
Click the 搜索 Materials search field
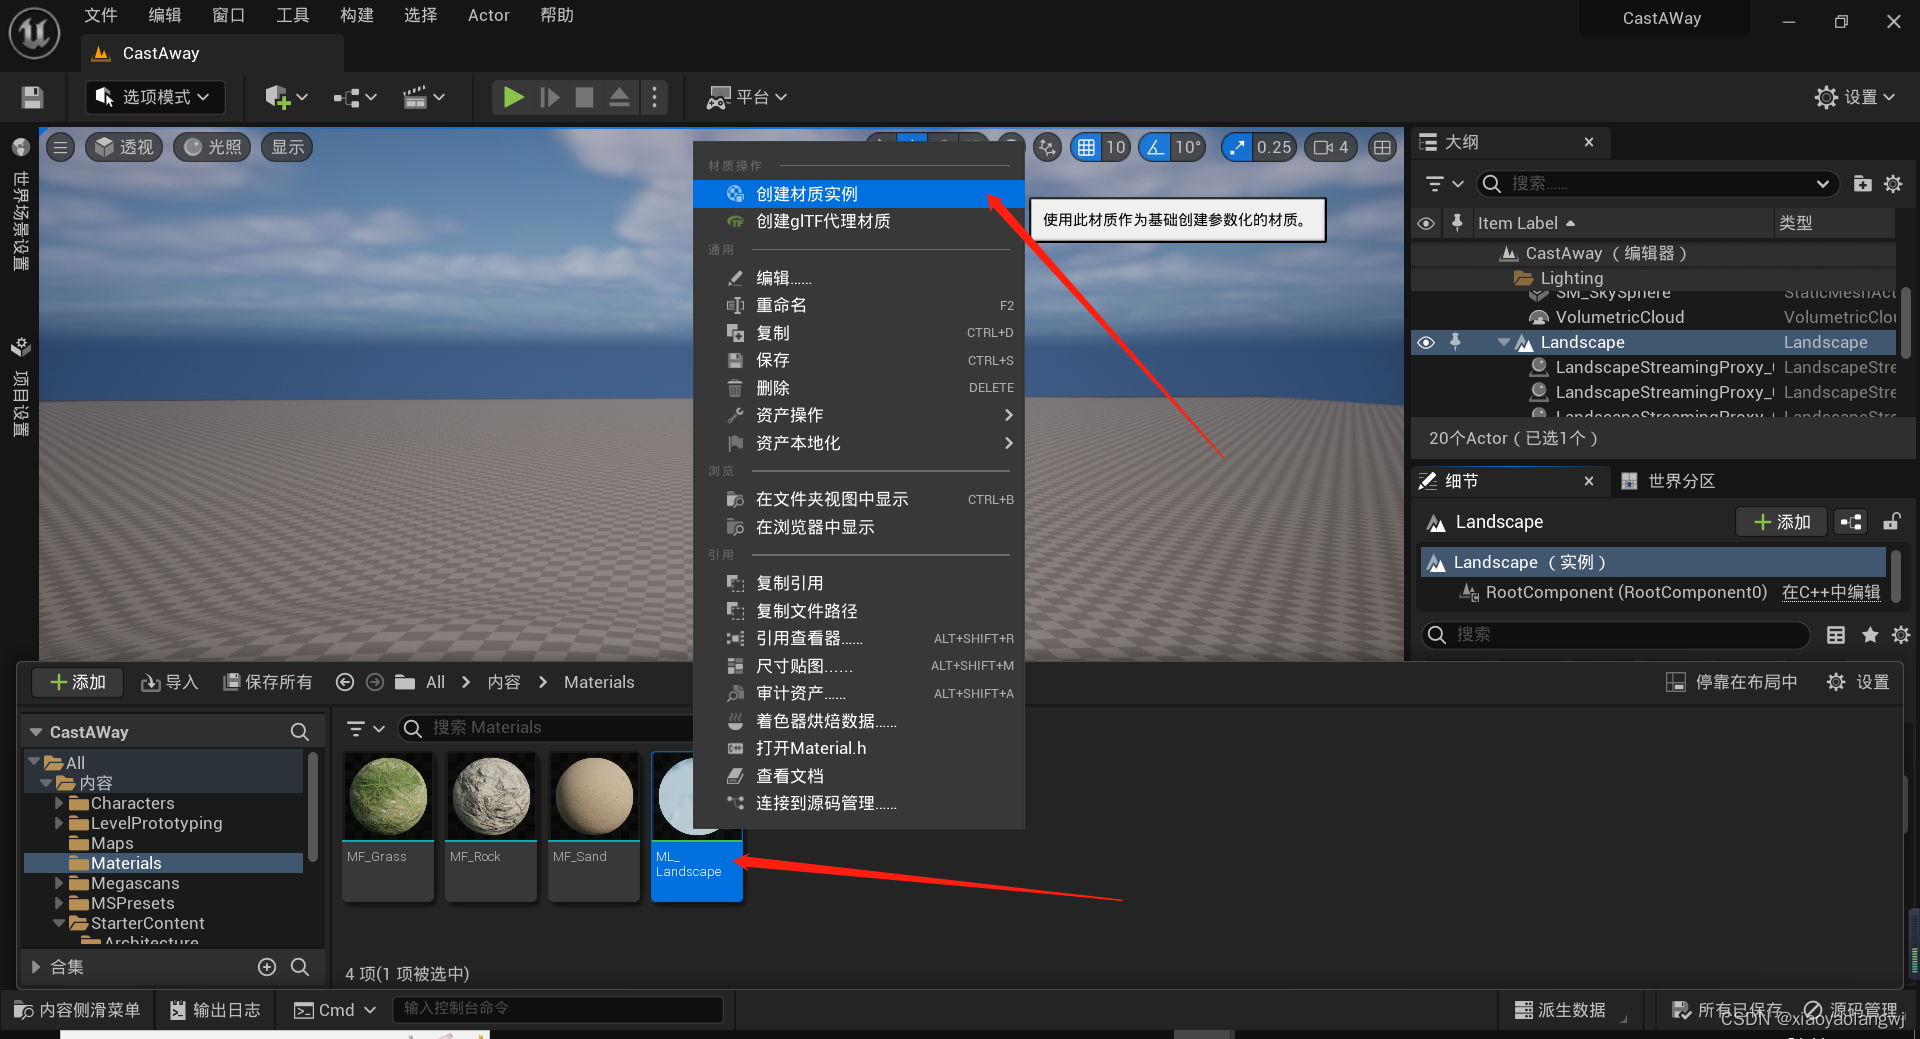[548, 728]
